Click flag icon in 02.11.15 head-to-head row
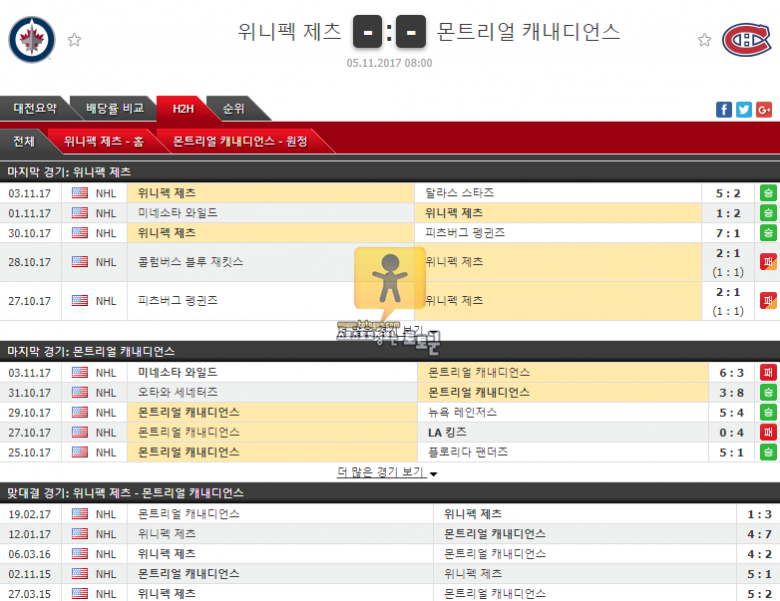 click(x=80, y=574)
